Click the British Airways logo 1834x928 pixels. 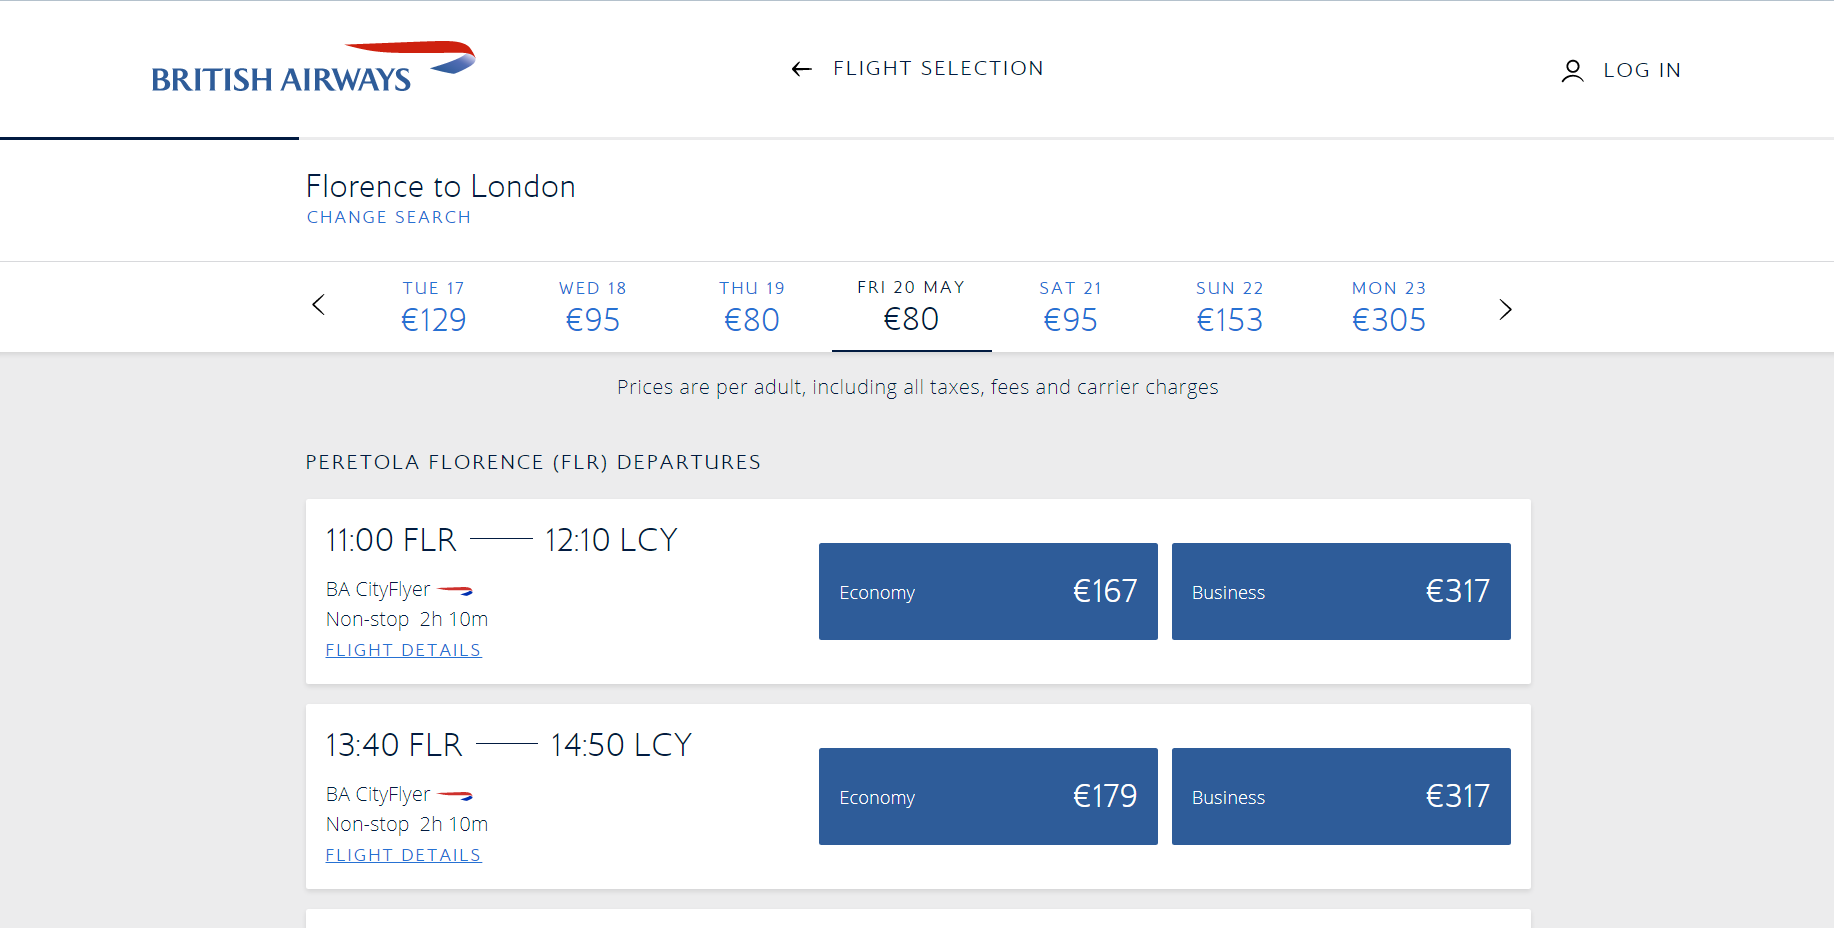tap(313, 68)
